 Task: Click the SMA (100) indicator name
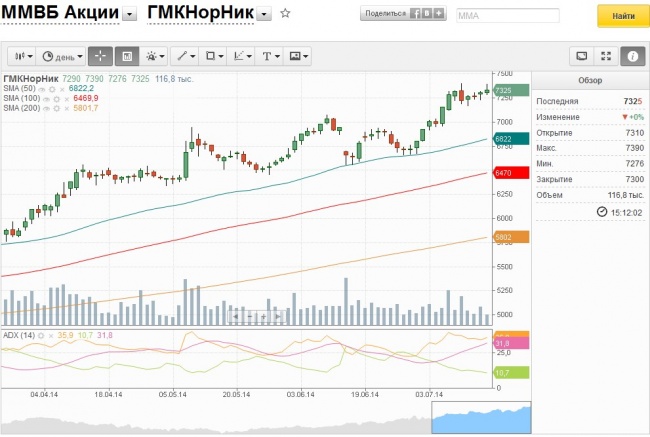click(22, 99)
